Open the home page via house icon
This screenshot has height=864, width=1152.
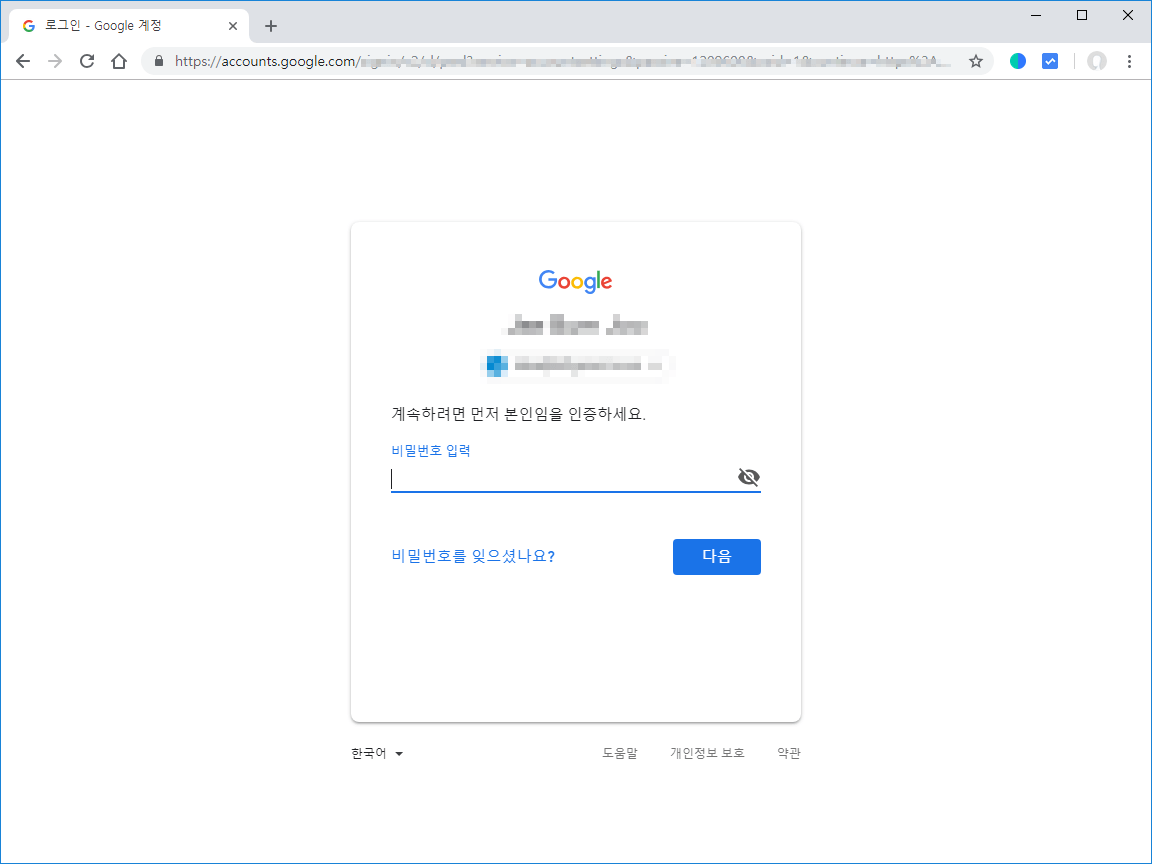pyautogui.click(x=119, y=61)
